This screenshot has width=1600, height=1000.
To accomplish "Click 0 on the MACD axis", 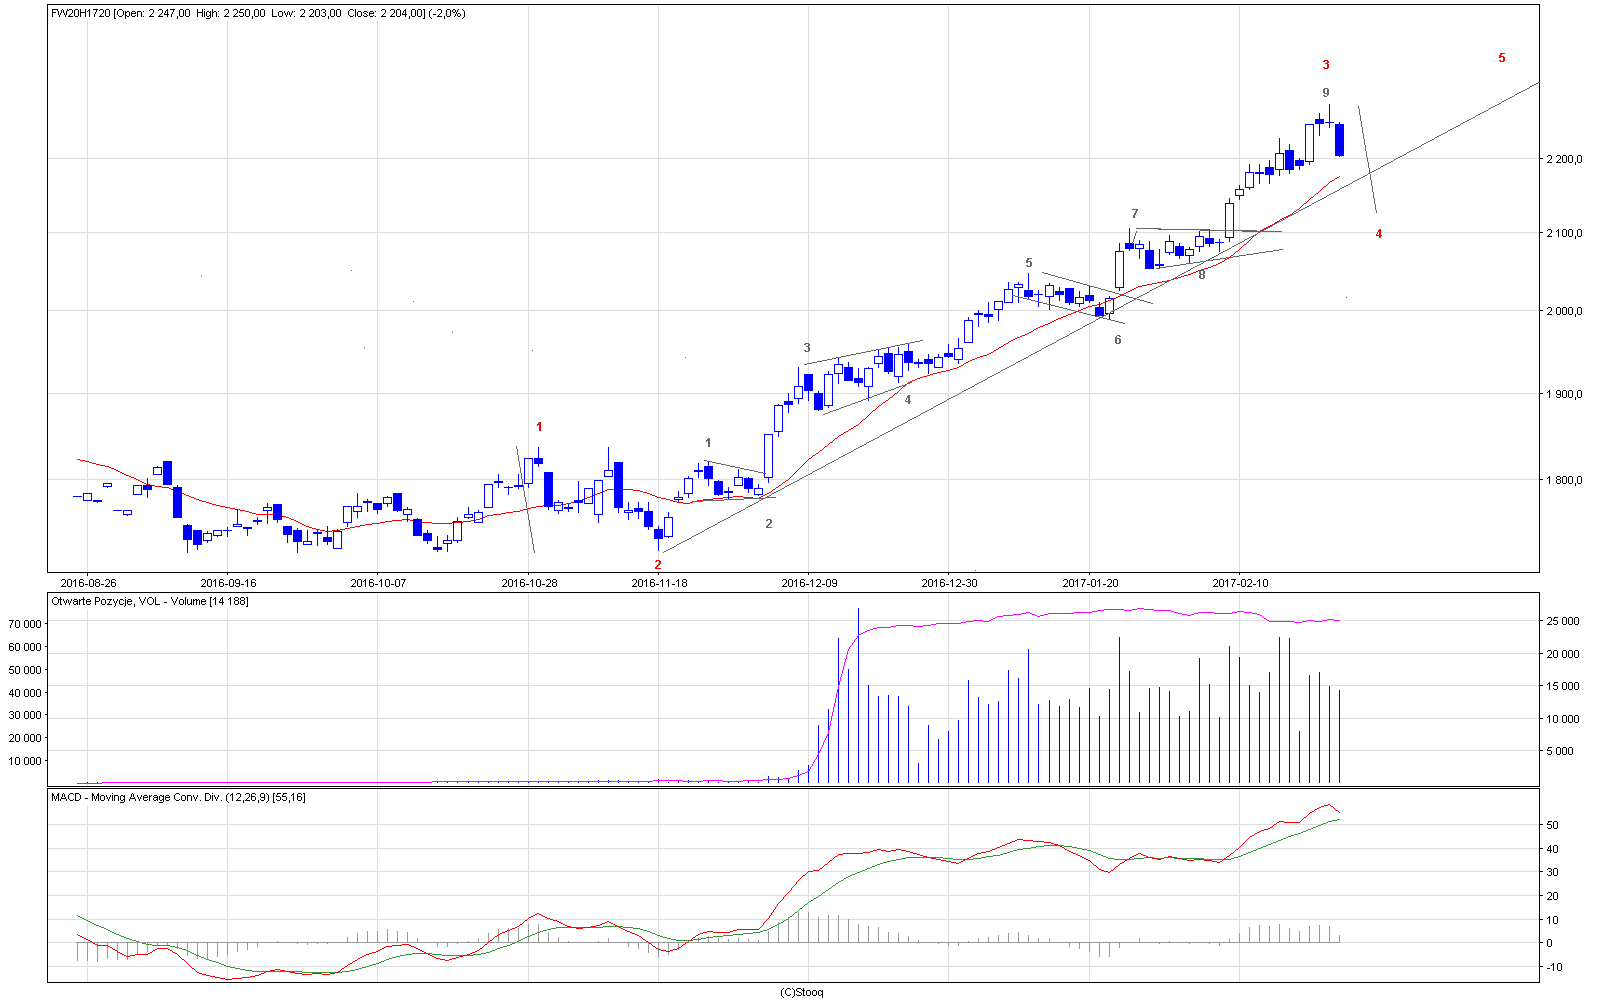I will 1550,943.
